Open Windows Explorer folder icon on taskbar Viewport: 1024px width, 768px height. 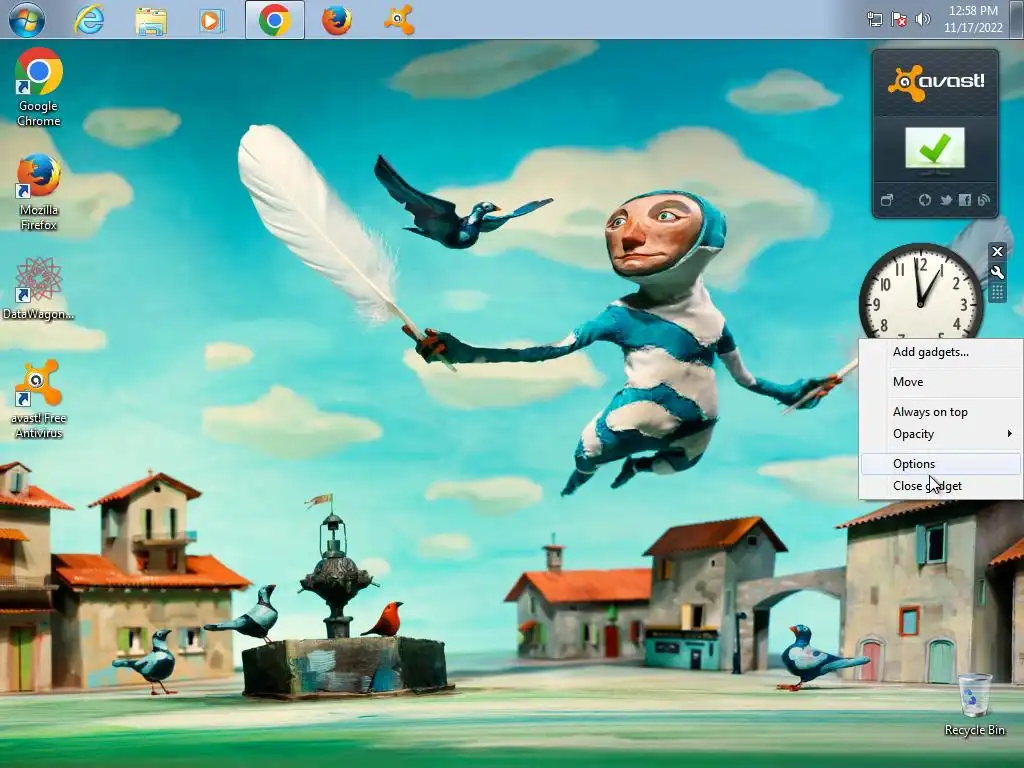tap(151, 20)
